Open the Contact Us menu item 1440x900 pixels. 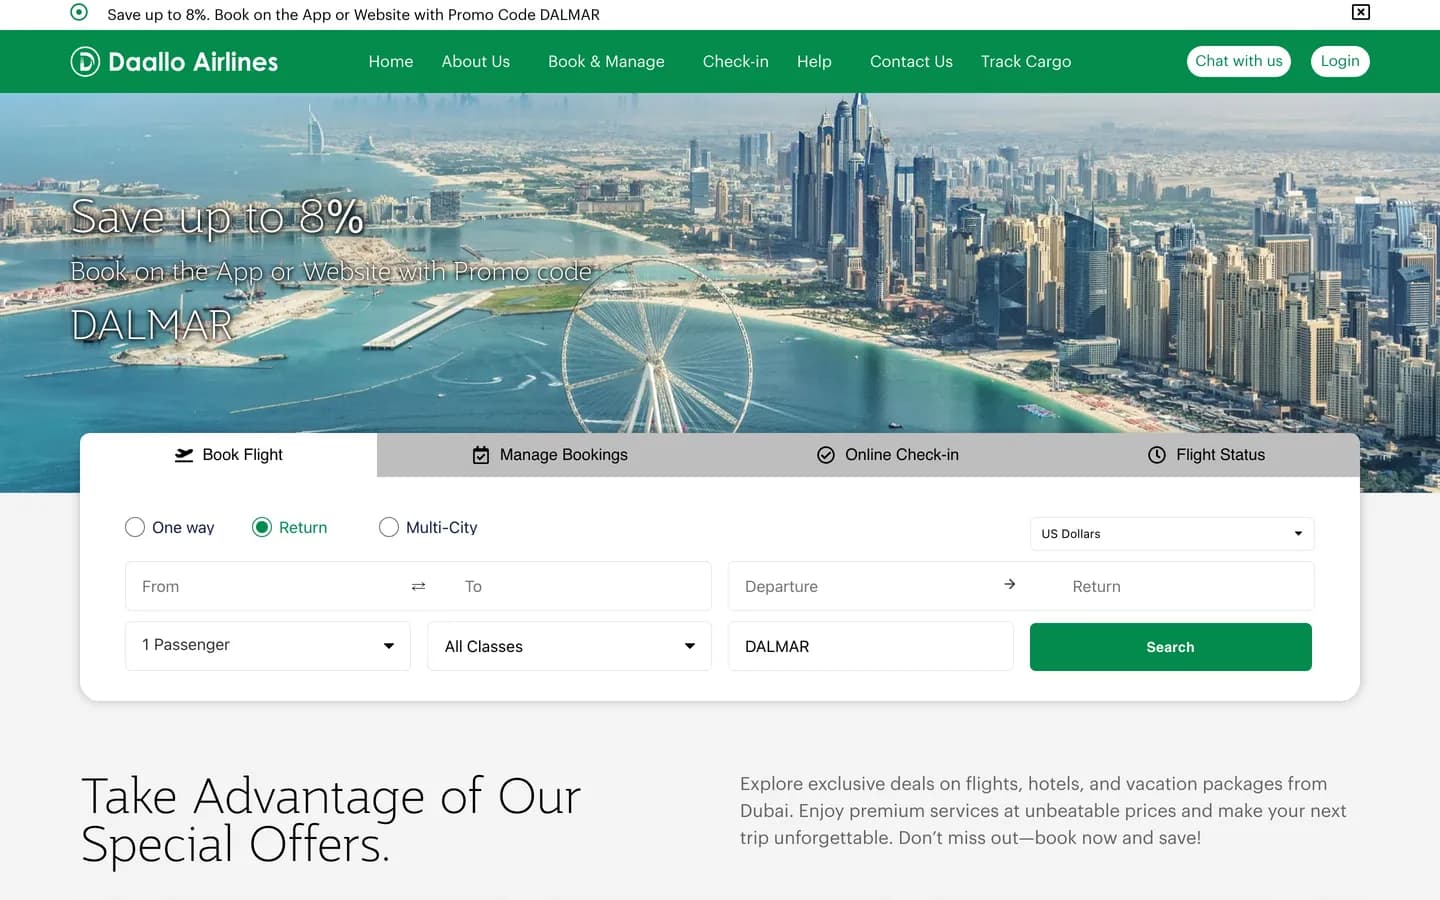911,62
